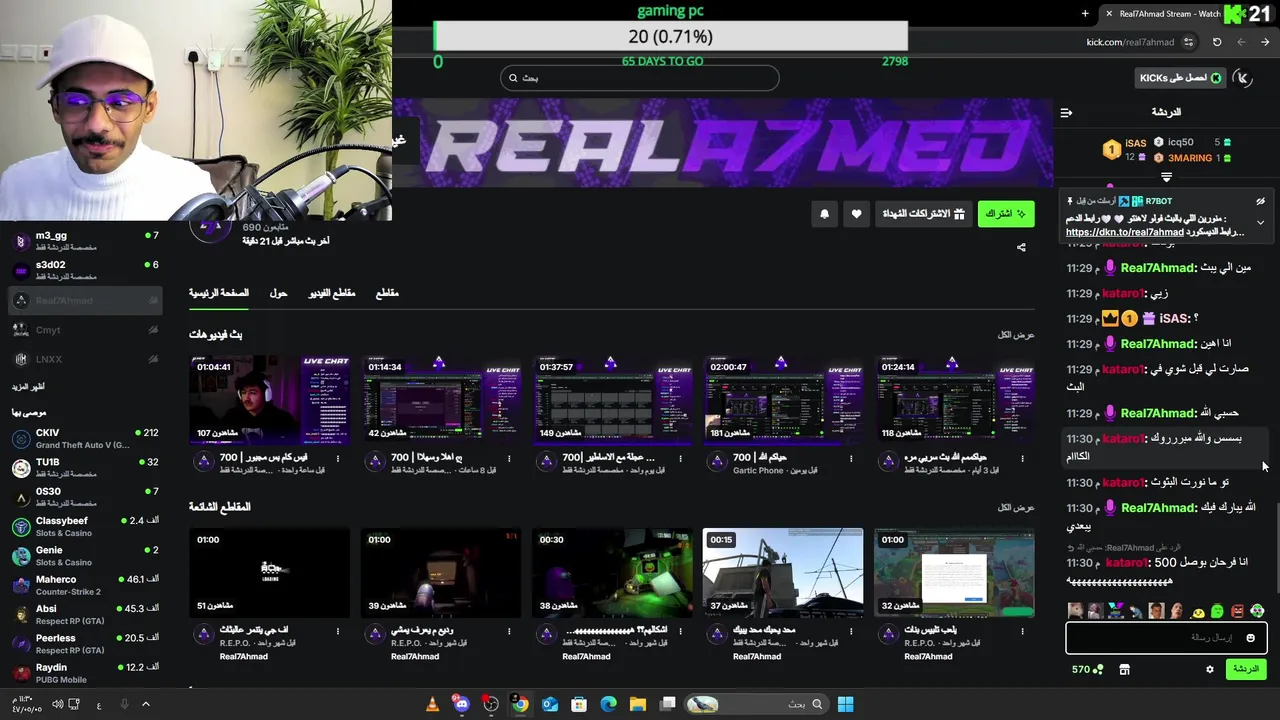
Task: Open the 00:30 clip thumbnail
Action: click(613, 573)
